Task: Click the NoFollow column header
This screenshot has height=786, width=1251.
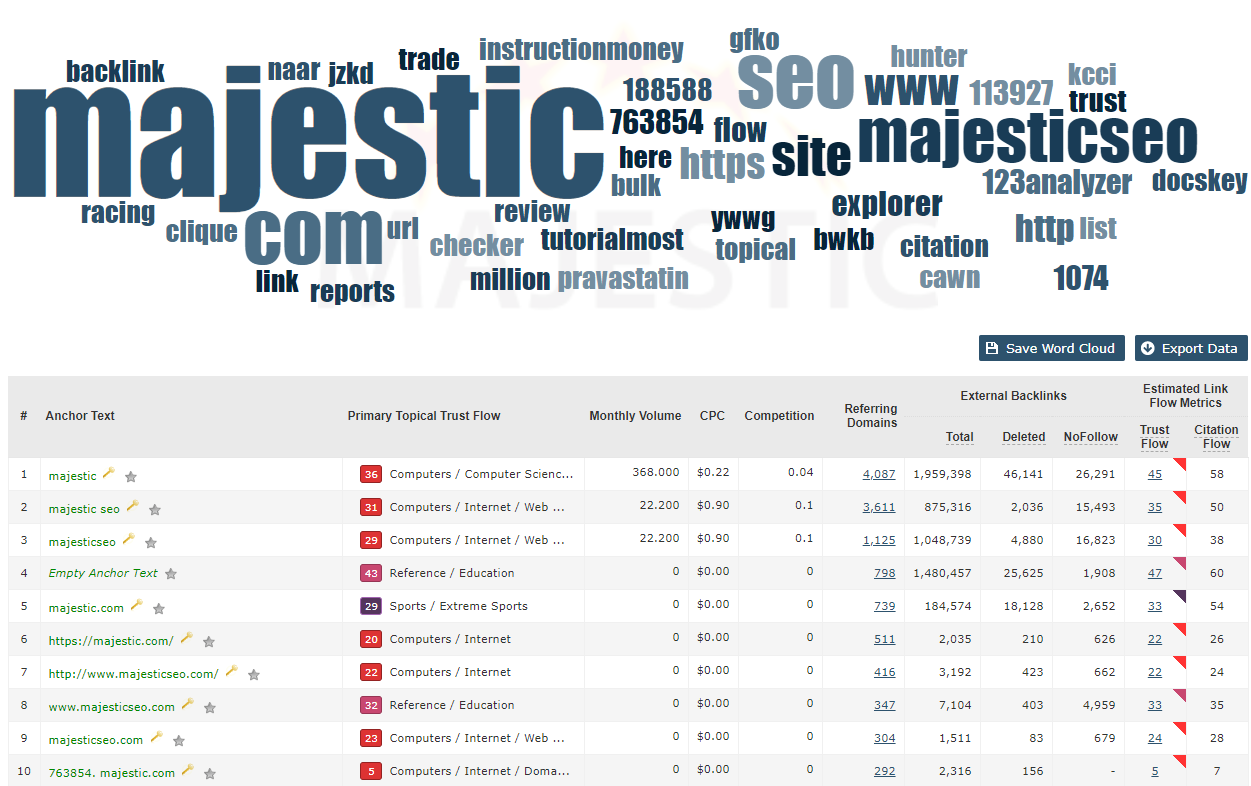Action: click(x=1090, y=437)
